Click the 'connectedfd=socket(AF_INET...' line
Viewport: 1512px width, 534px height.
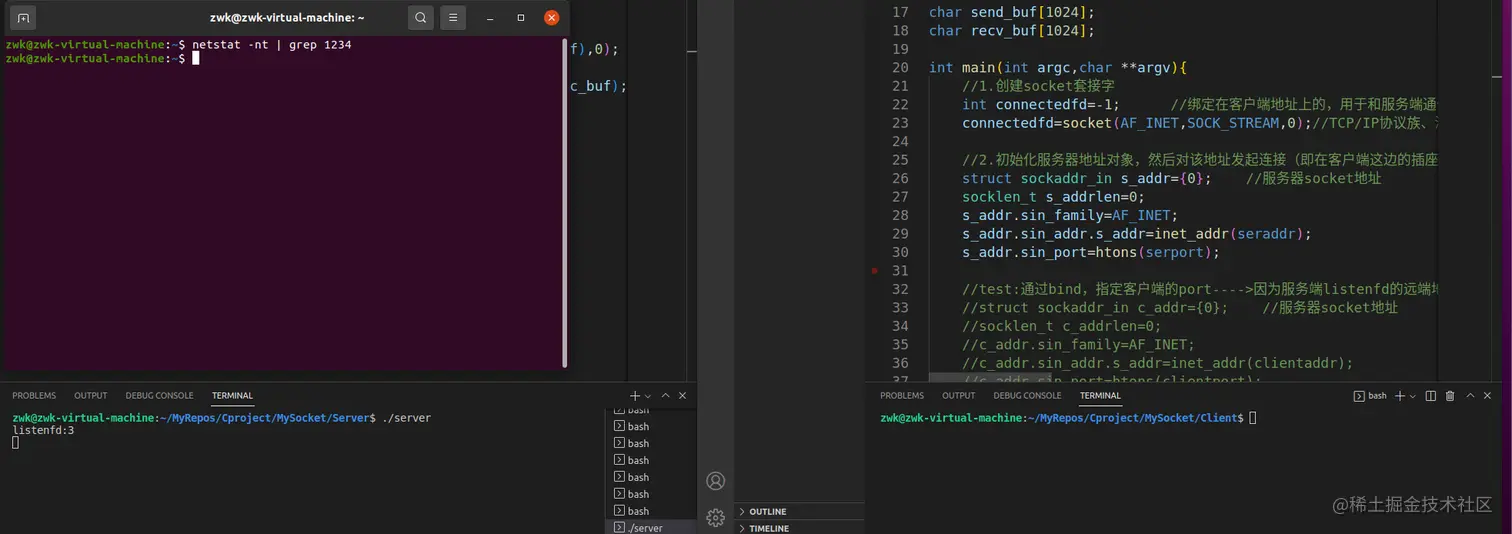click(x=1199, y=123)
